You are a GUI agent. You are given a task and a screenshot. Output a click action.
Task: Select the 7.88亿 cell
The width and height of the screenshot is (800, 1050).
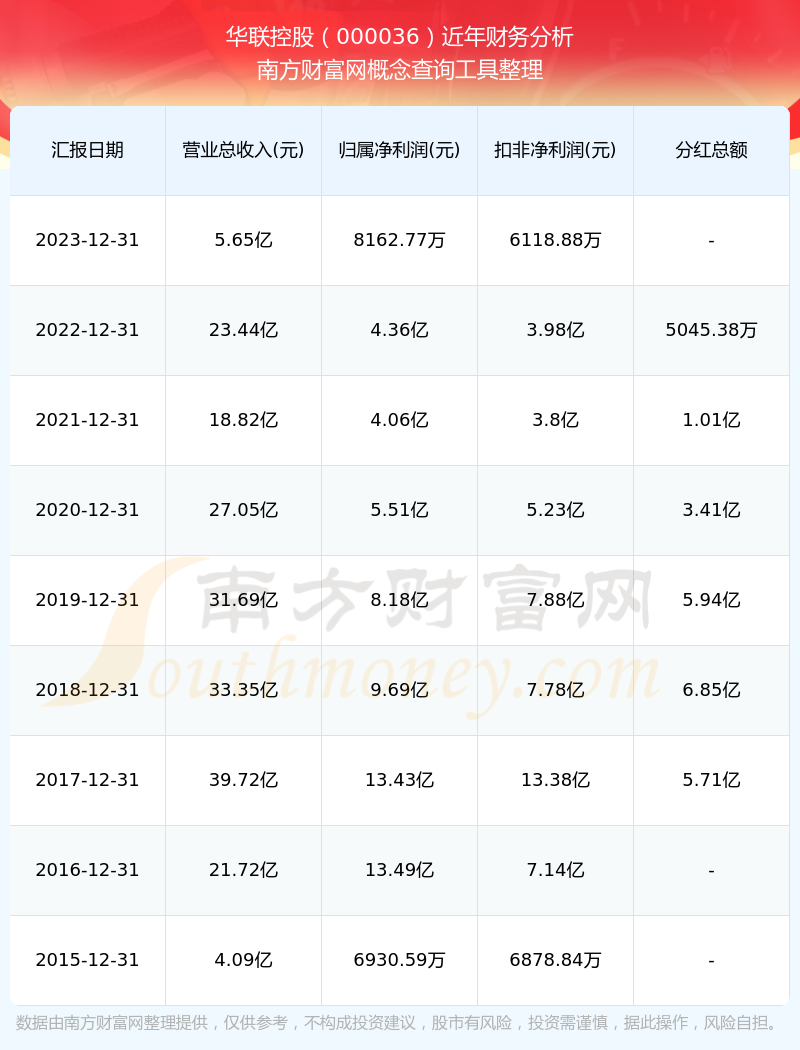tap(556, 600)
